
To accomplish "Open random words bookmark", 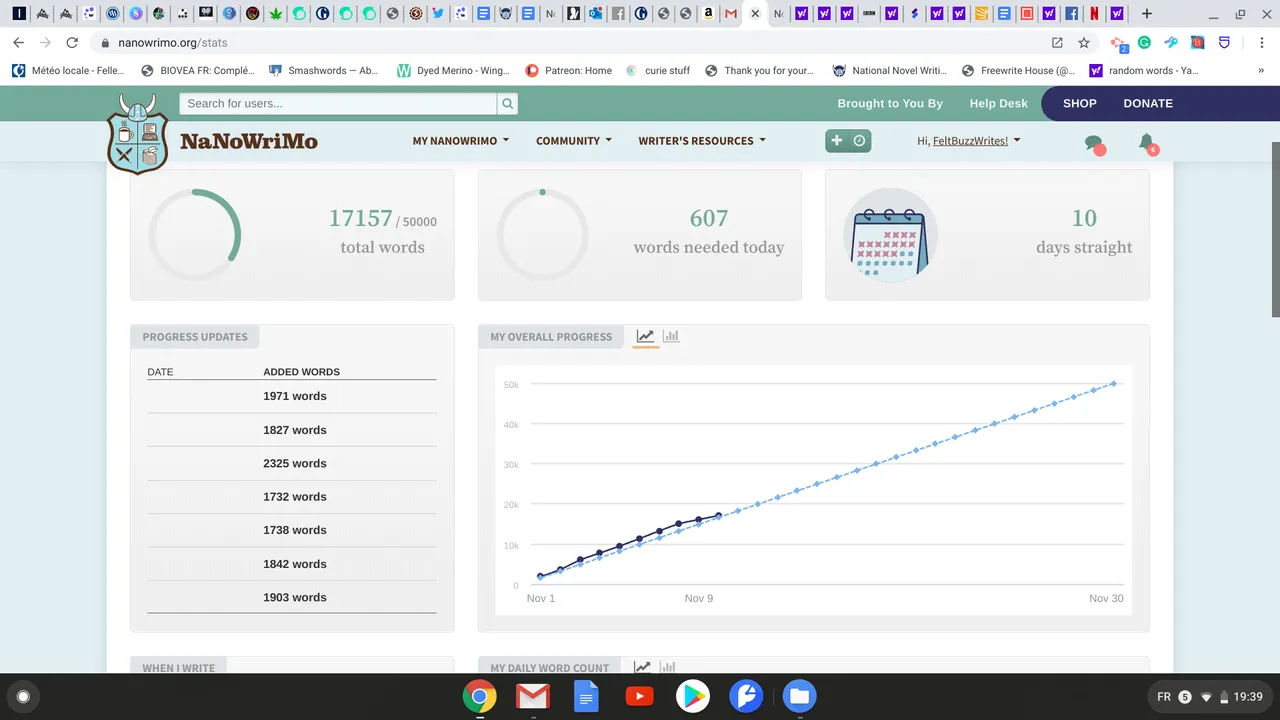I will (1144, 71).
